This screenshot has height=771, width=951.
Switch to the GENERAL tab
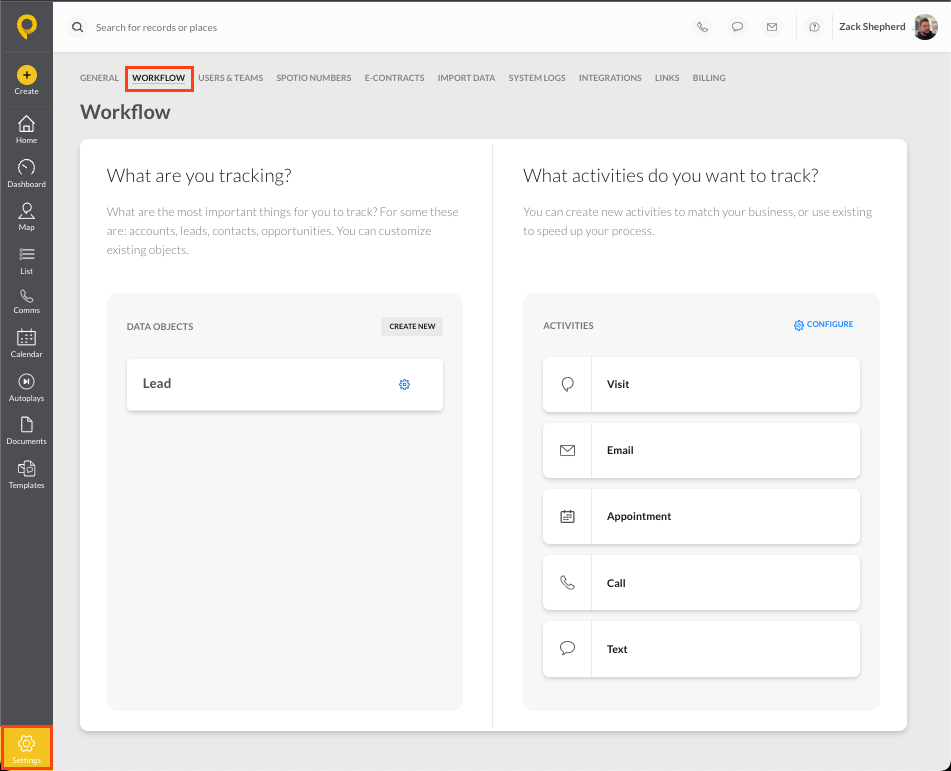pos(99,78)
